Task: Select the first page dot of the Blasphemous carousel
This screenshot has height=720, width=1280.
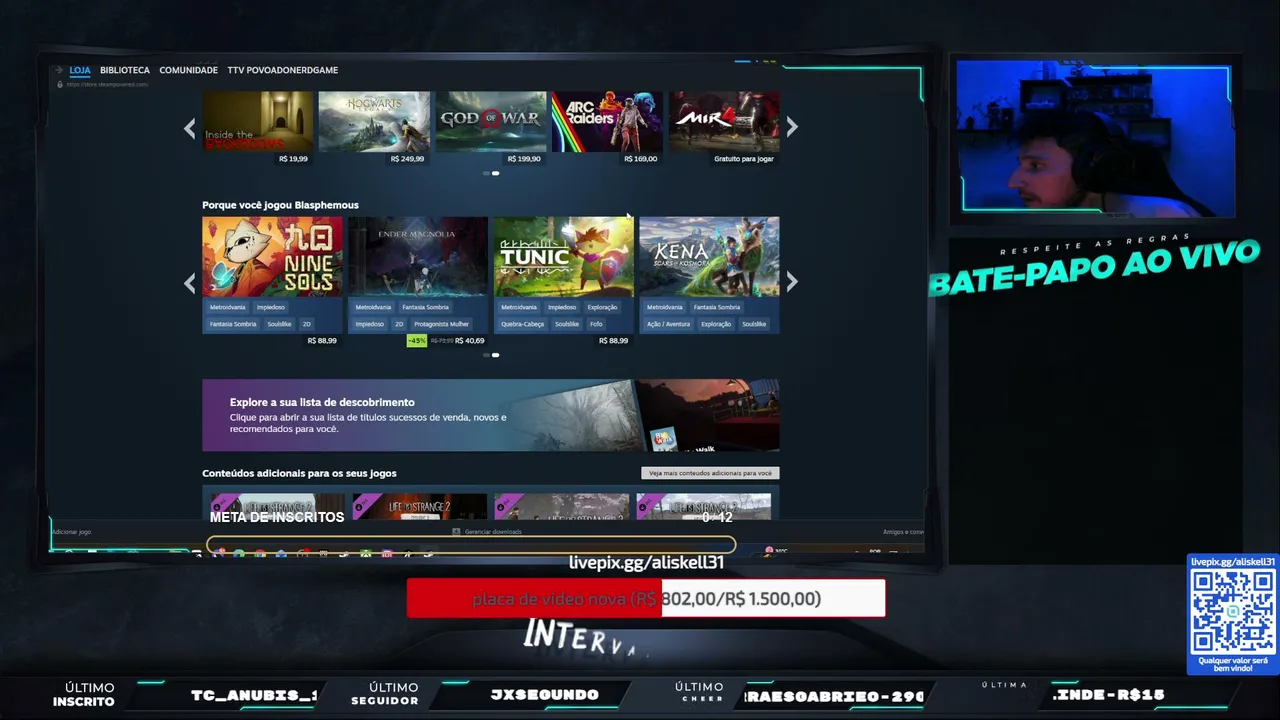Action: coord(486,355)
